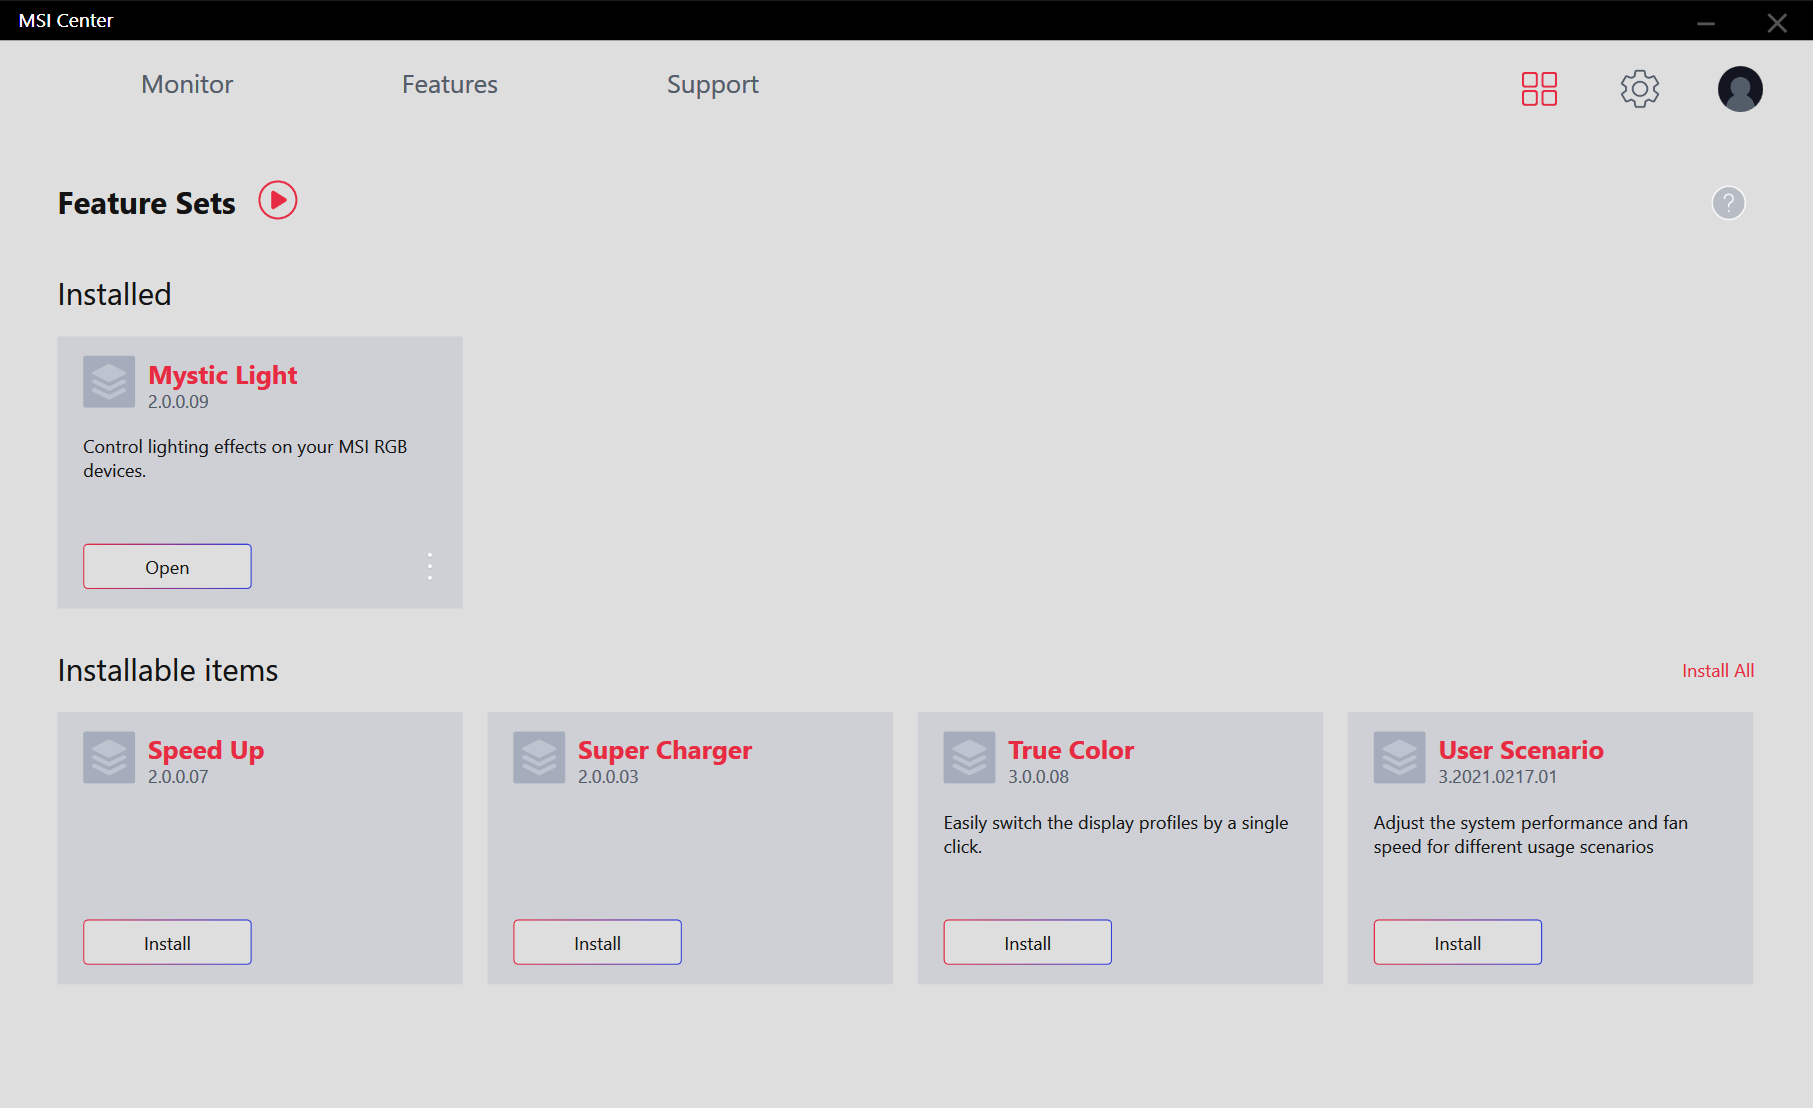
Task: Click the Feature Sets heading
Action: pyautogui.click(x=147, y=203)
